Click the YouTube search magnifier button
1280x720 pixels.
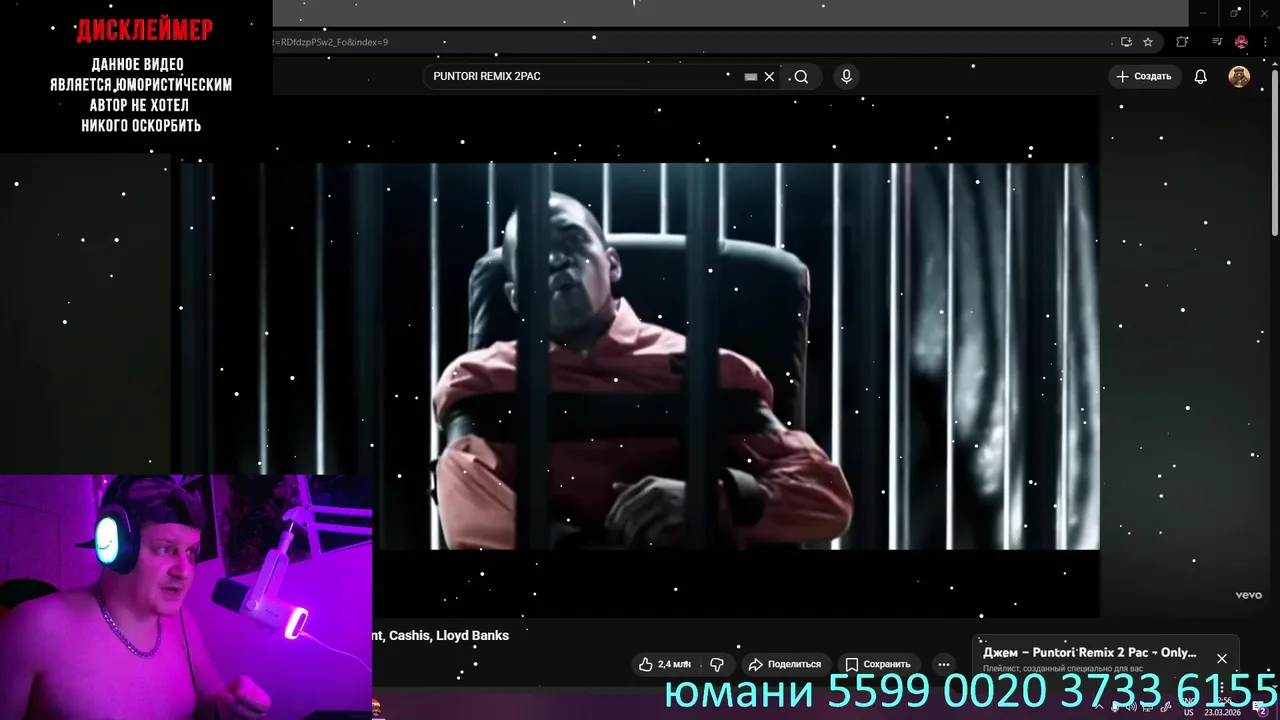coord(801,77)
